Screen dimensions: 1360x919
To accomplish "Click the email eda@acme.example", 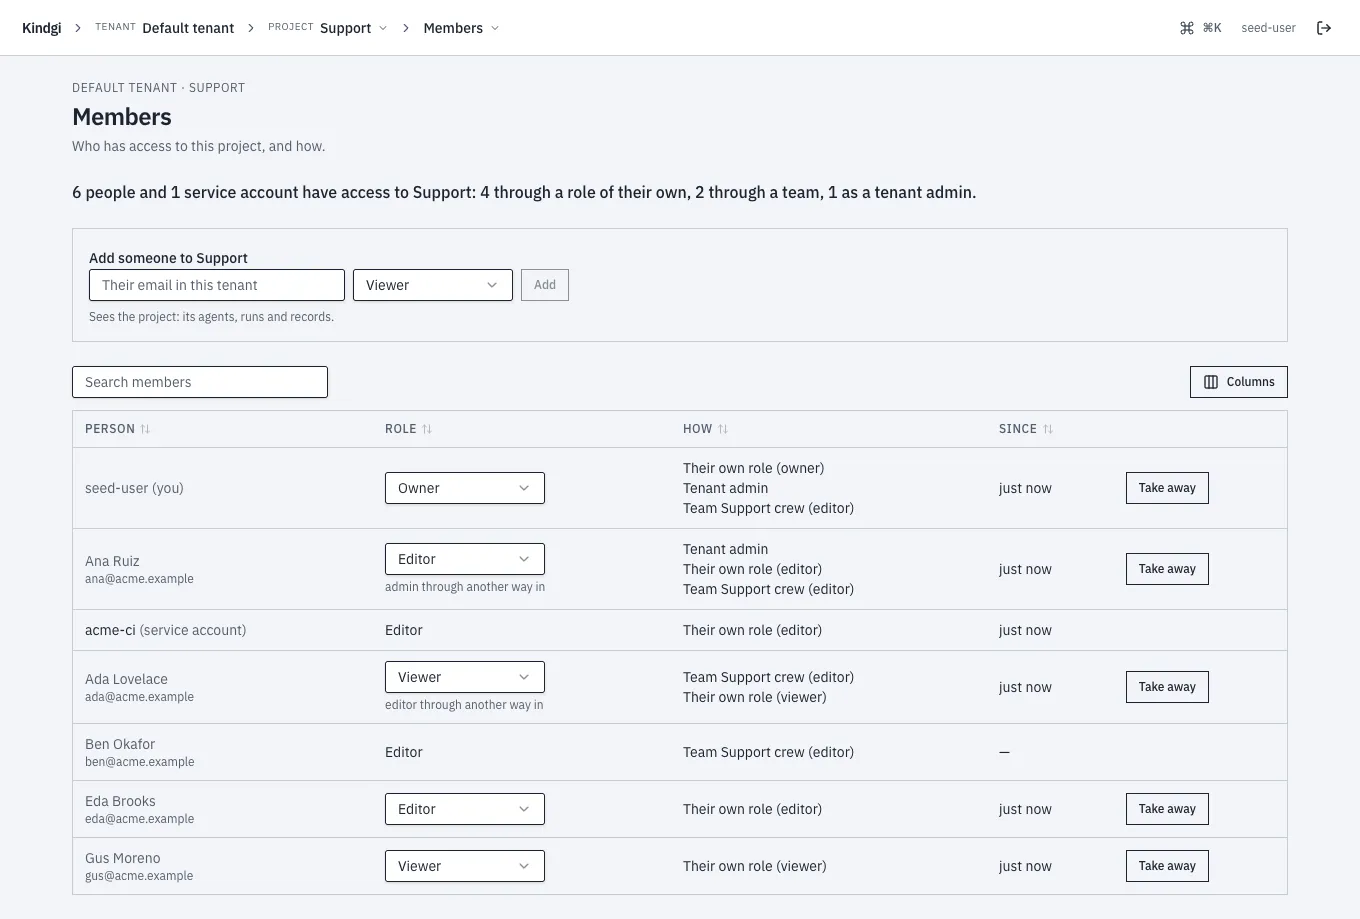I will click(139, 819).
